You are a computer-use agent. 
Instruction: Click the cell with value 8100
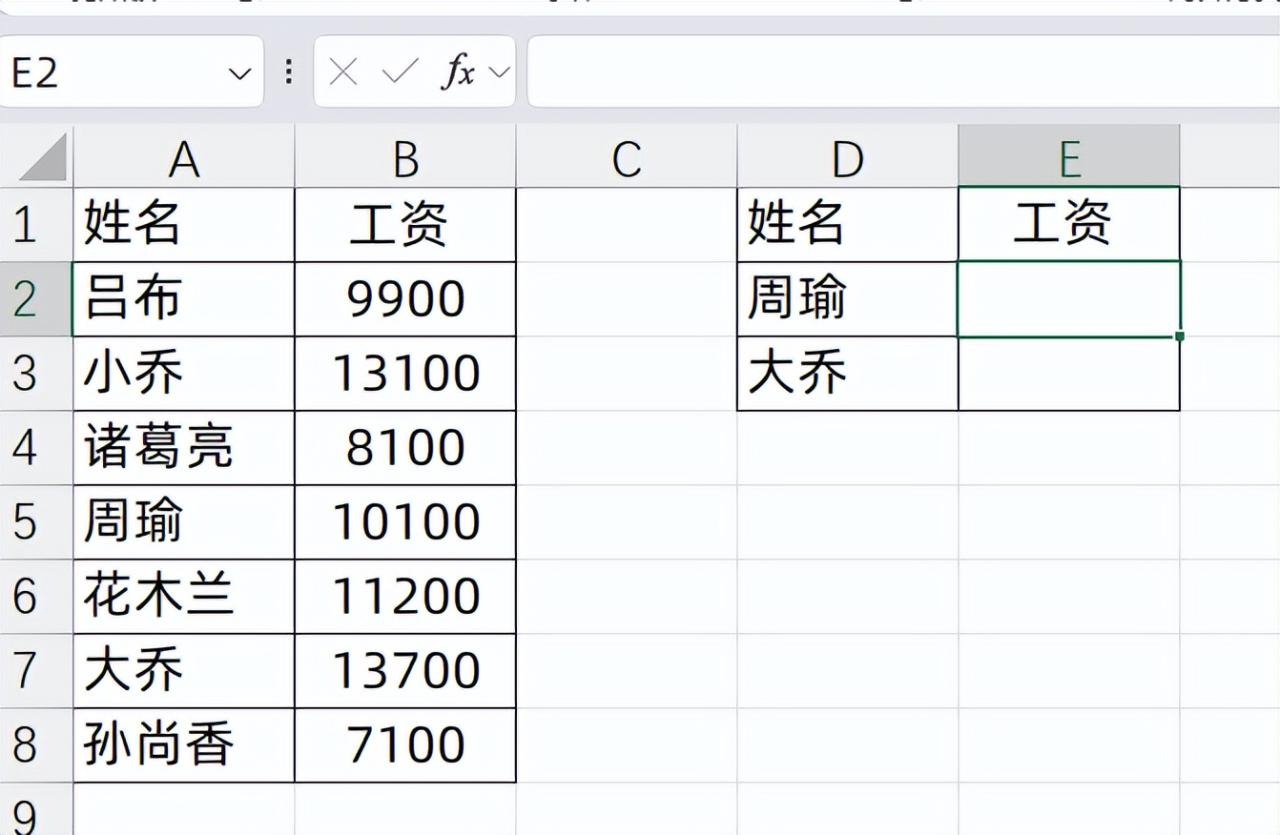(405, 447)
